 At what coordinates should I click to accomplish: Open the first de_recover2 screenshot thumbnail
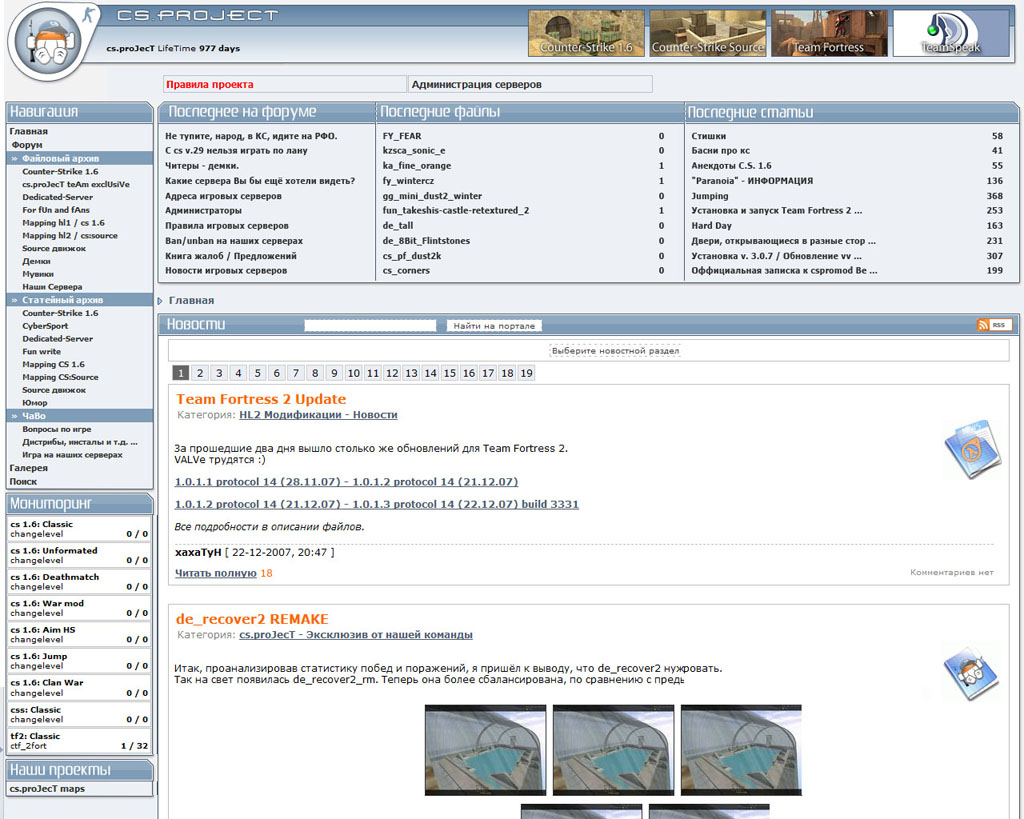tap(485, 750)
